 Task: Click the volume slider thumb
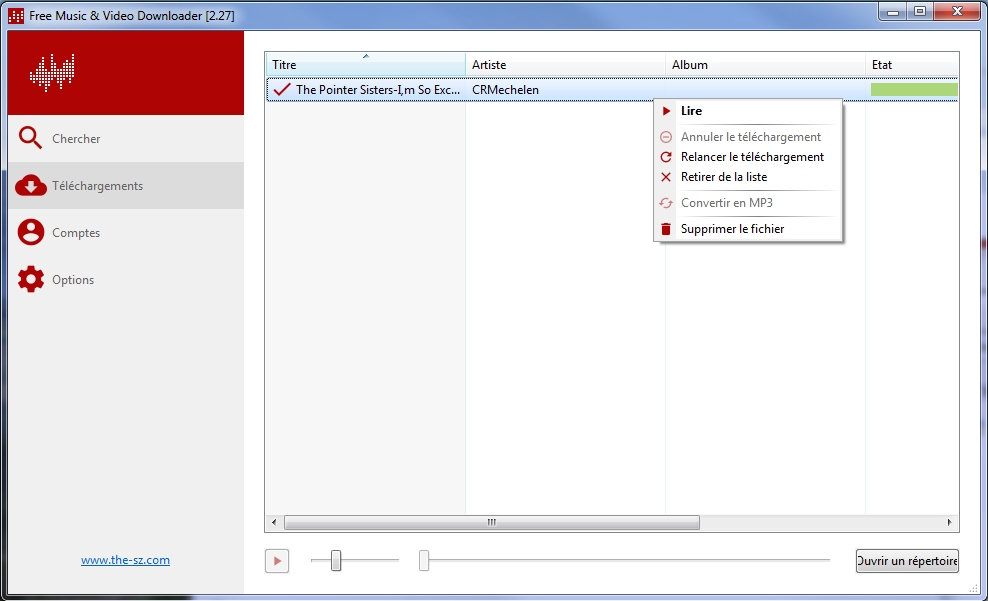pyautogui.click(x=336, y=560)
